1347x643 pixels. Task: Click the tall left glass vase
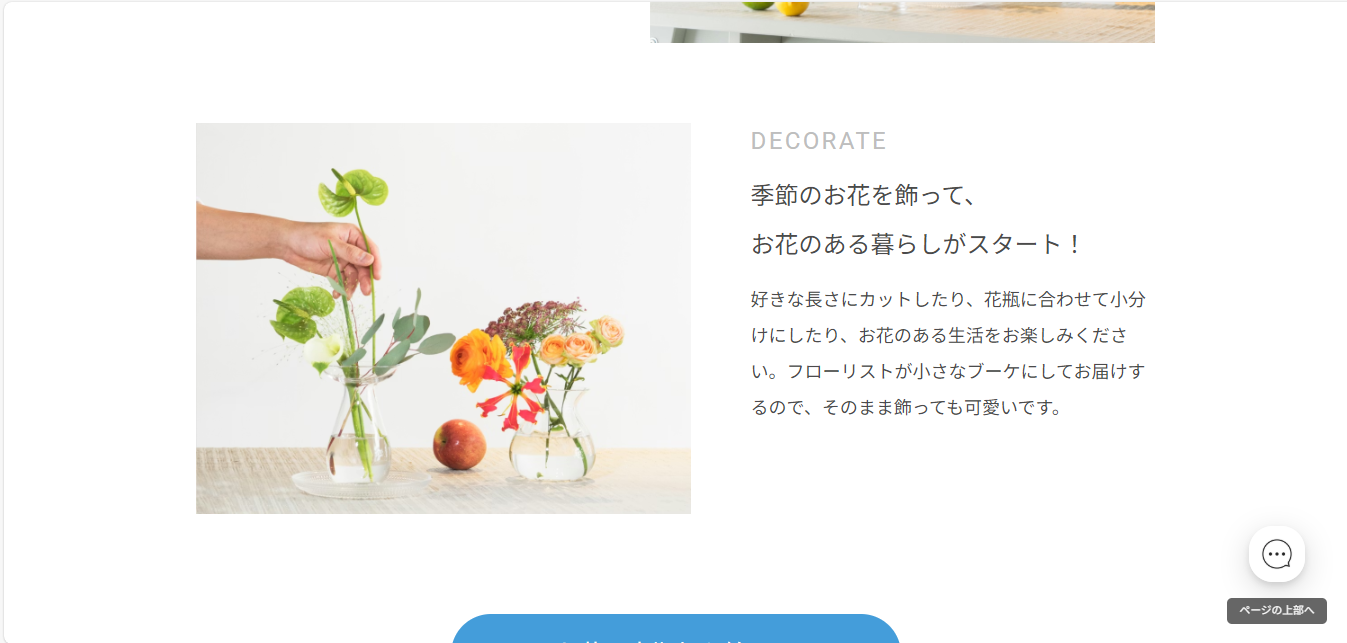[x=358, y=428]
